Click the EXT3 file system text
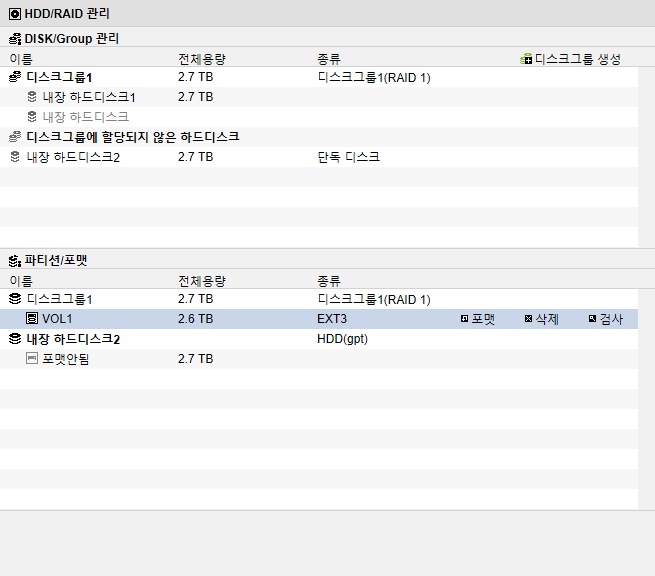655x576 pixels. (x=332, y=319)
